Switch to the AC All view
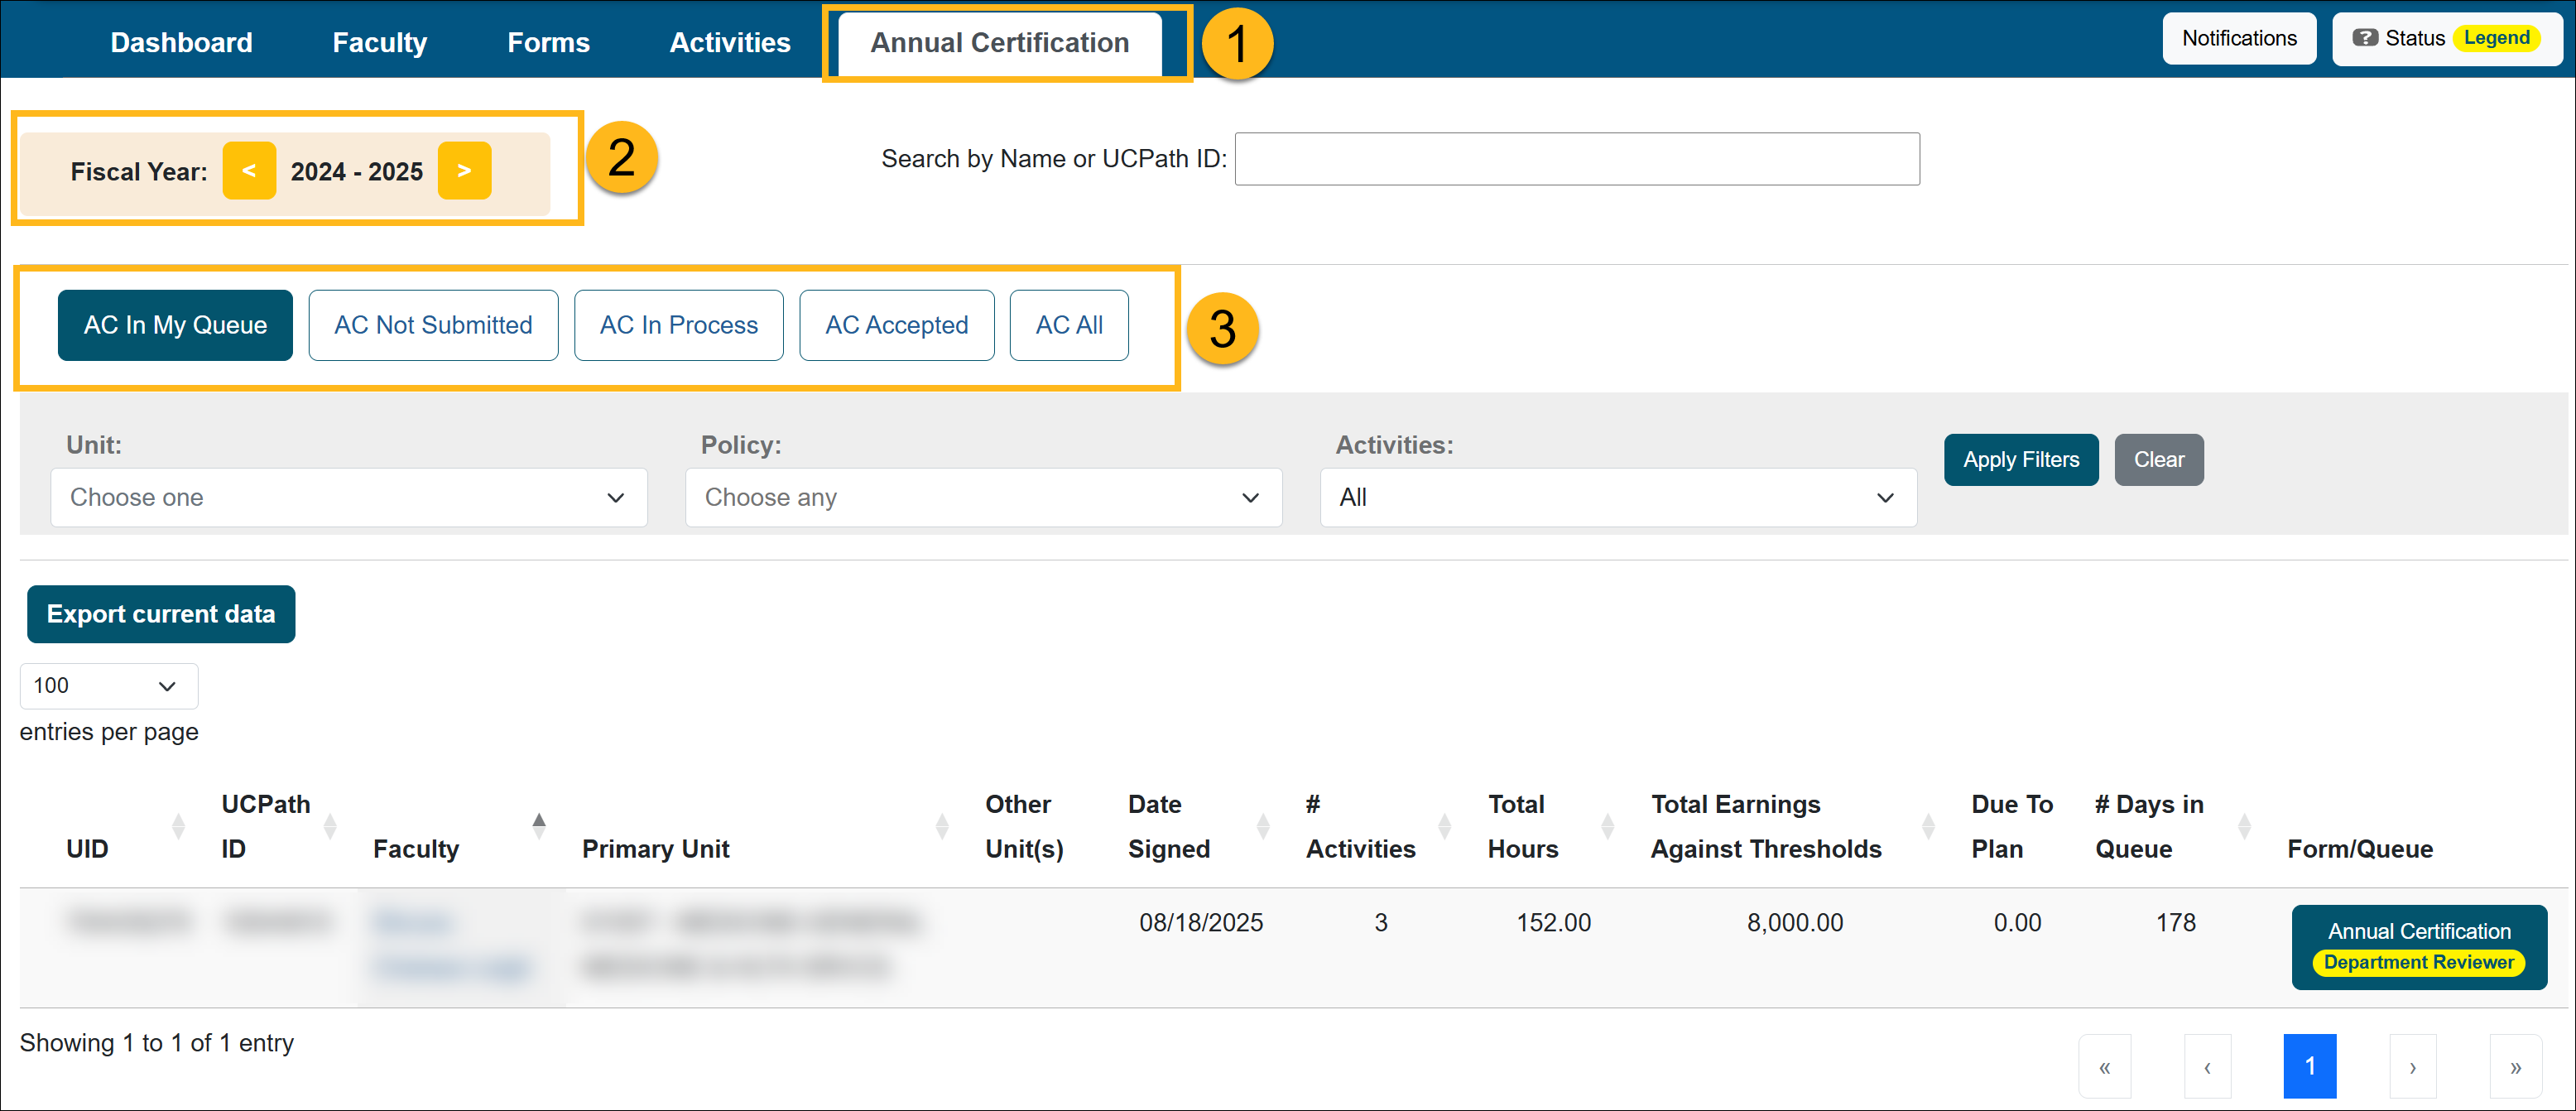This screenshot has width=2576, height=1111. tap(1068, 324)
